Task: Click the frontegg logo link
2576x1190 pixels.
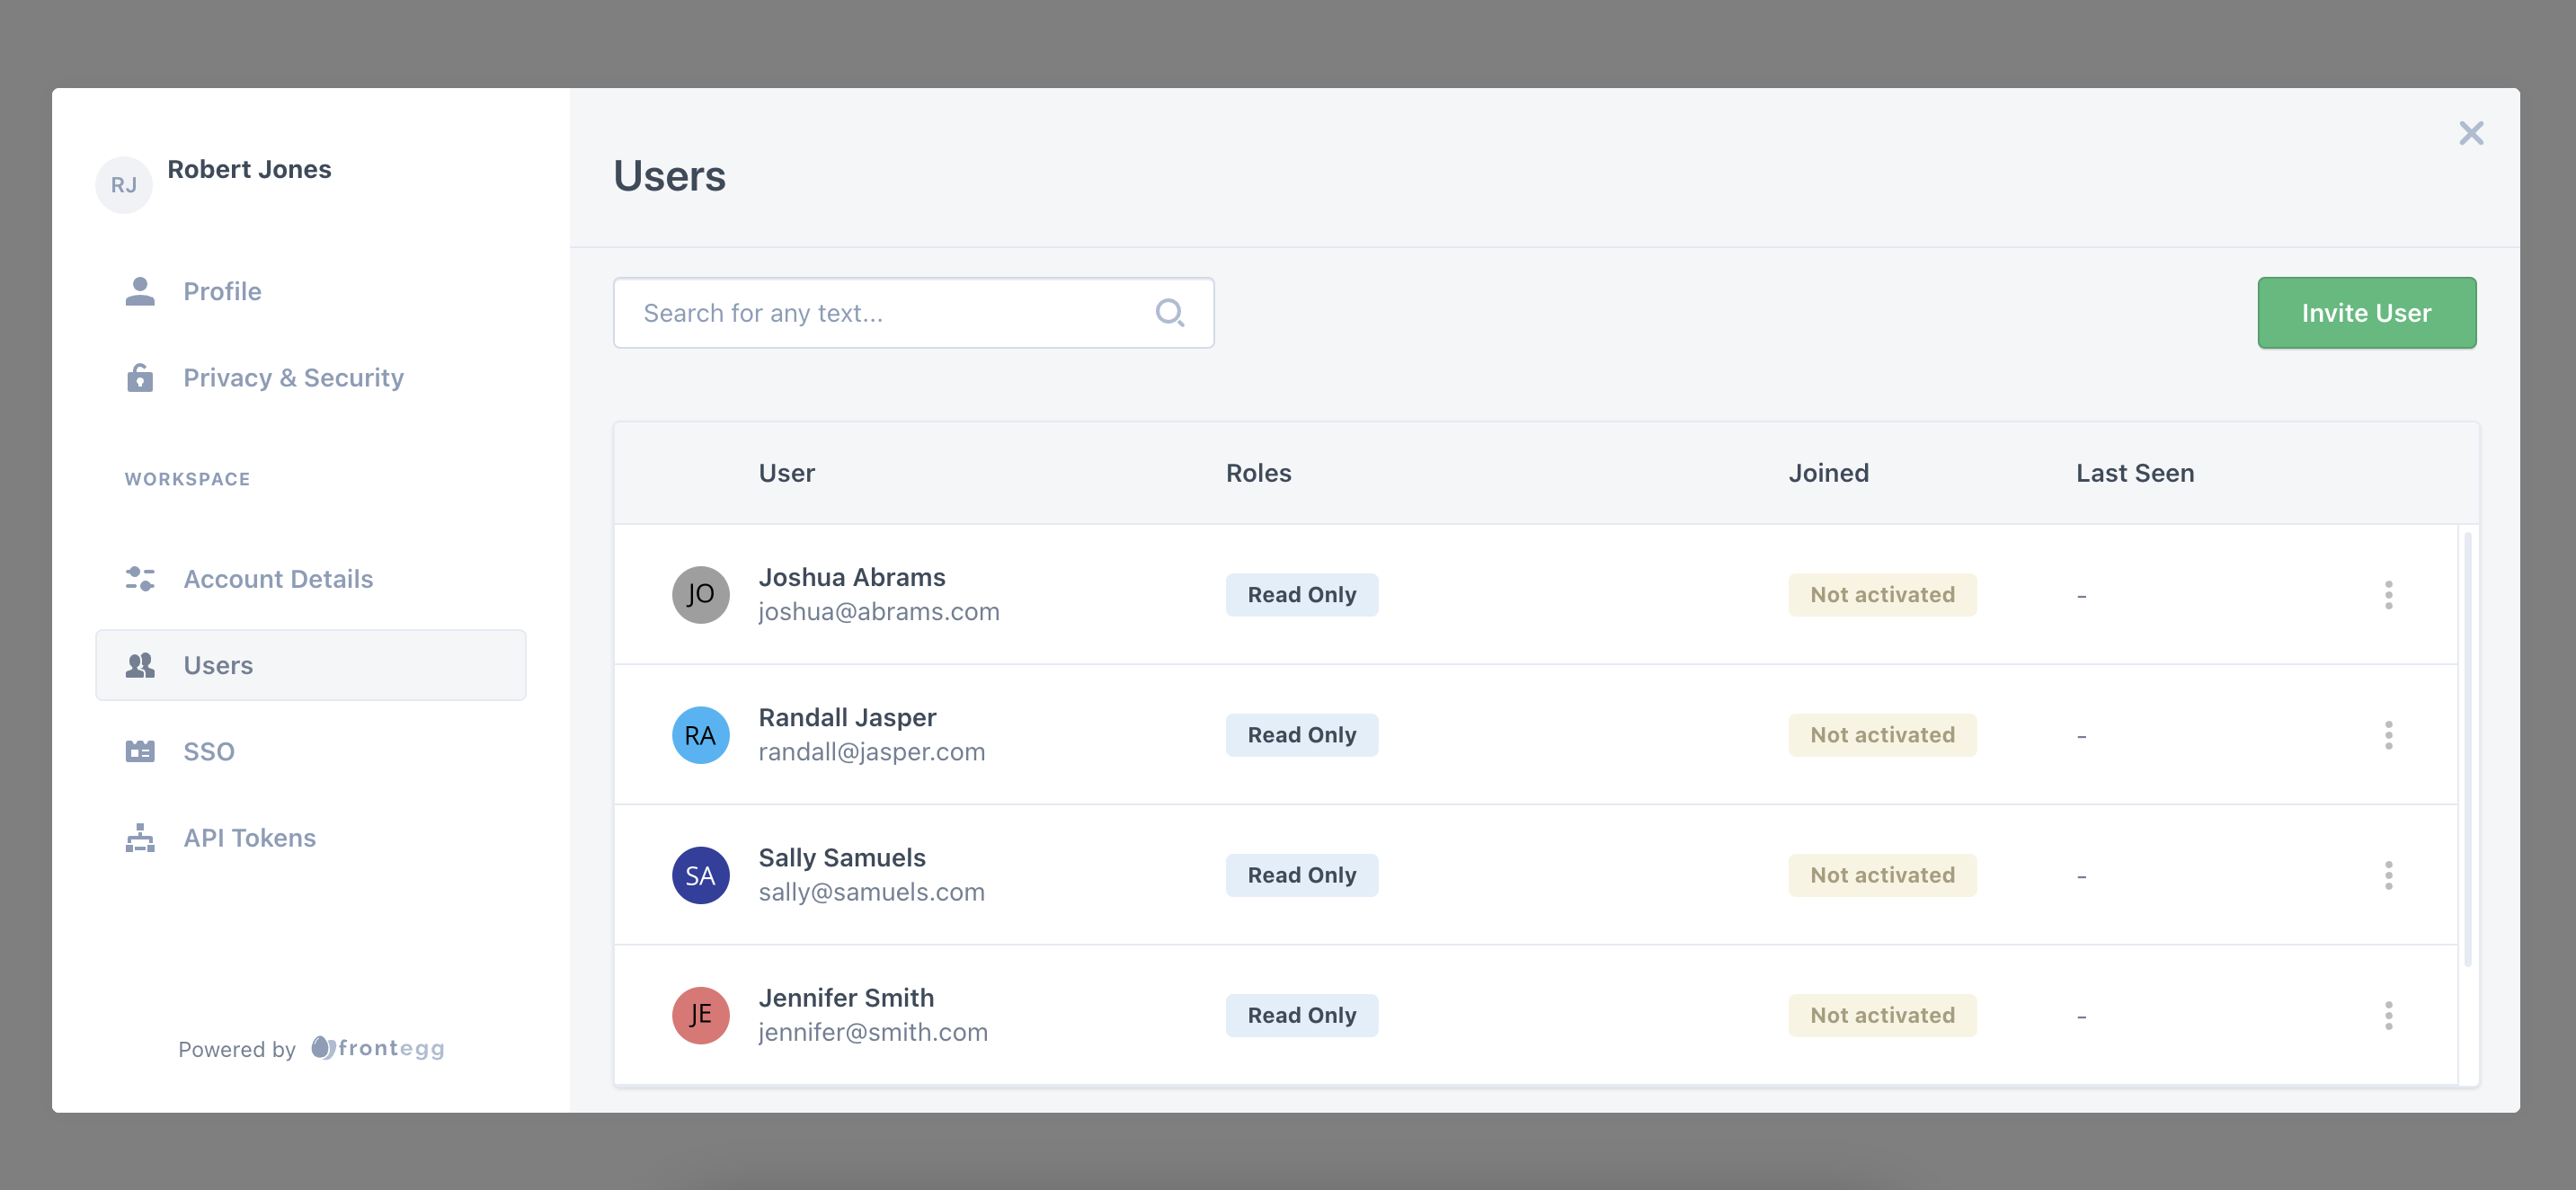Action: (378, 1048)
